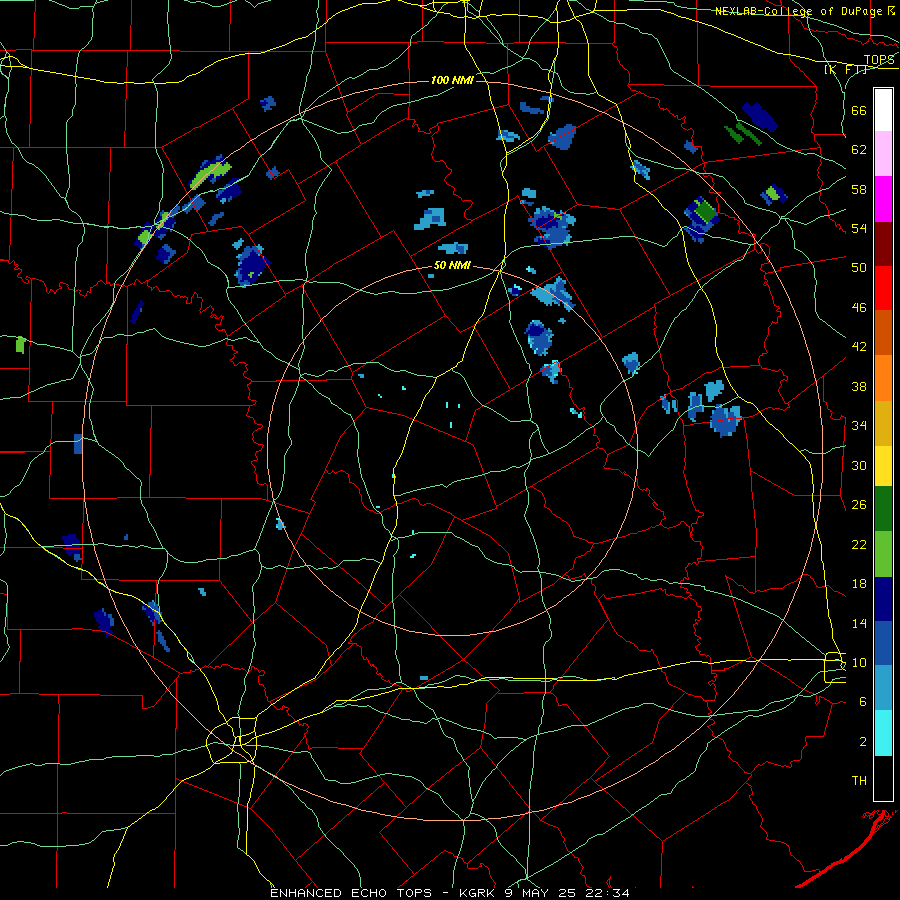
Task: Select the magenta legend swatch
Action: coord(883,199)
